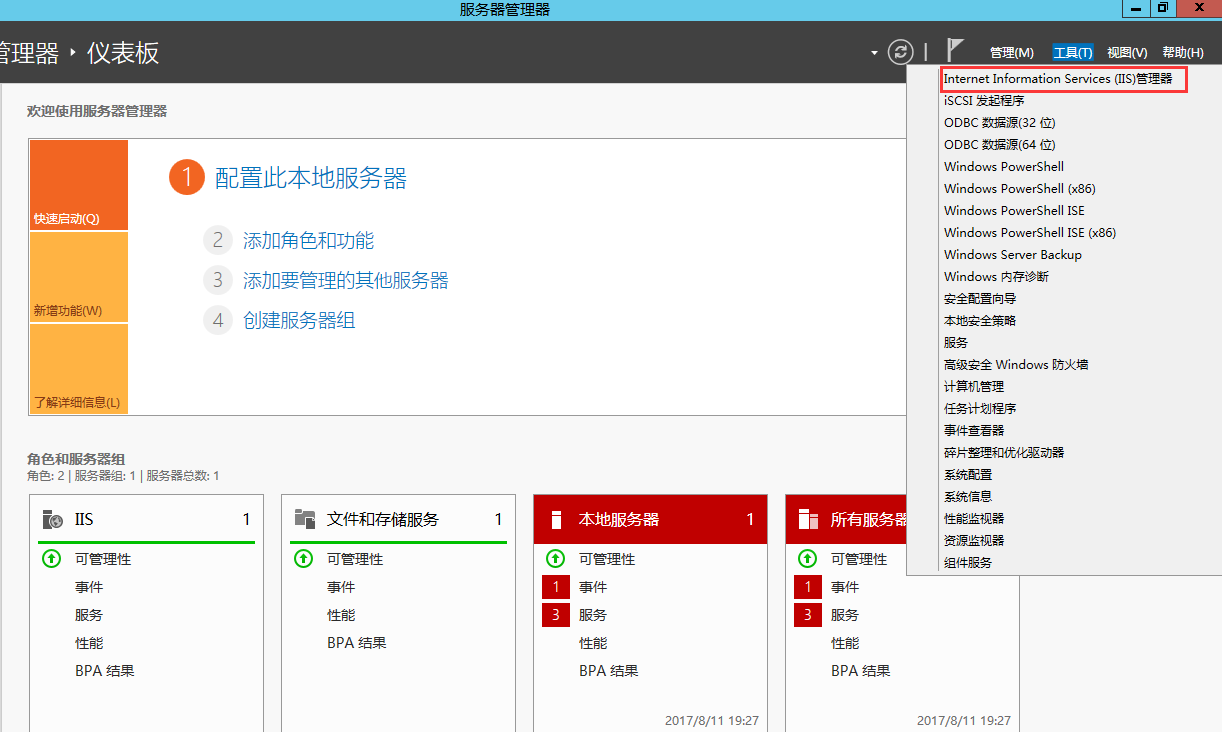Click the notifications flag icon
1222x732 pixels.
click(x=955, y=50)
